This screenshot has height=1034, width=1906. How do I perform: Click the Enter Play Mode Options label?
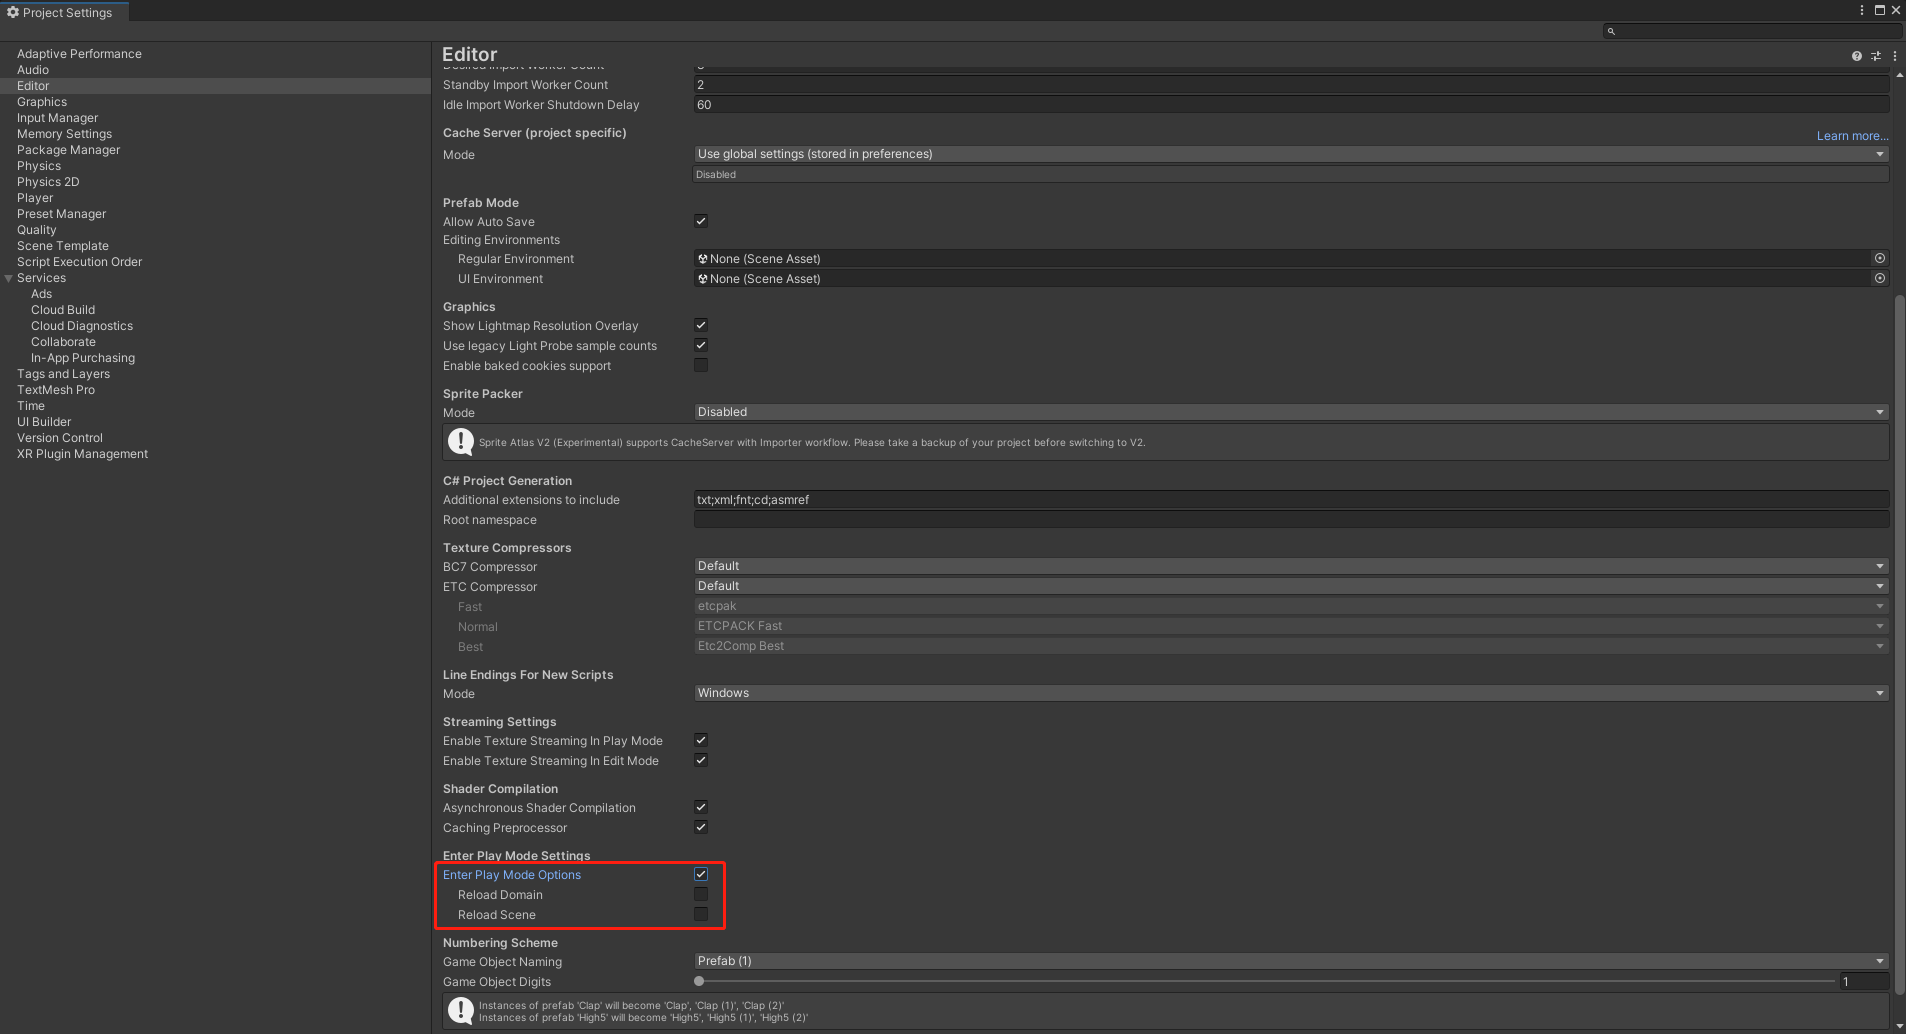pos(512,874)
